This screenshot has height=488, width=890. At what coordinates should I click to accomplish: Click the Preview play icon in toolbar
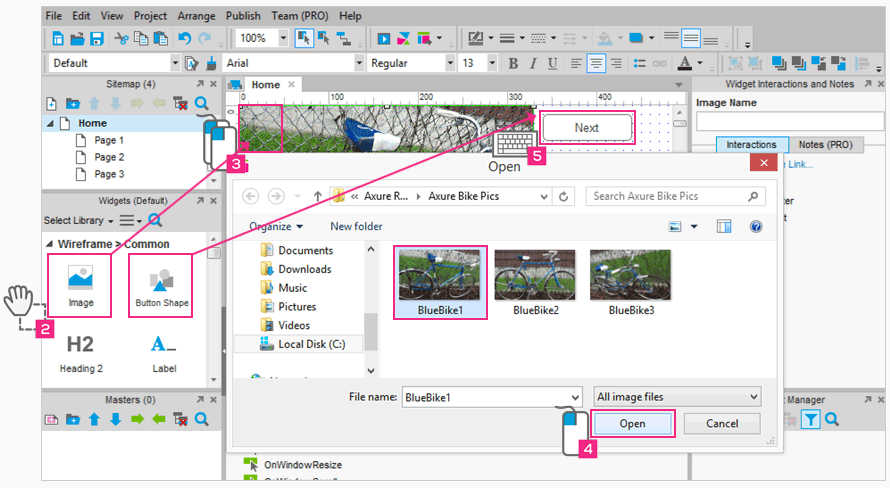coord(384,39)
